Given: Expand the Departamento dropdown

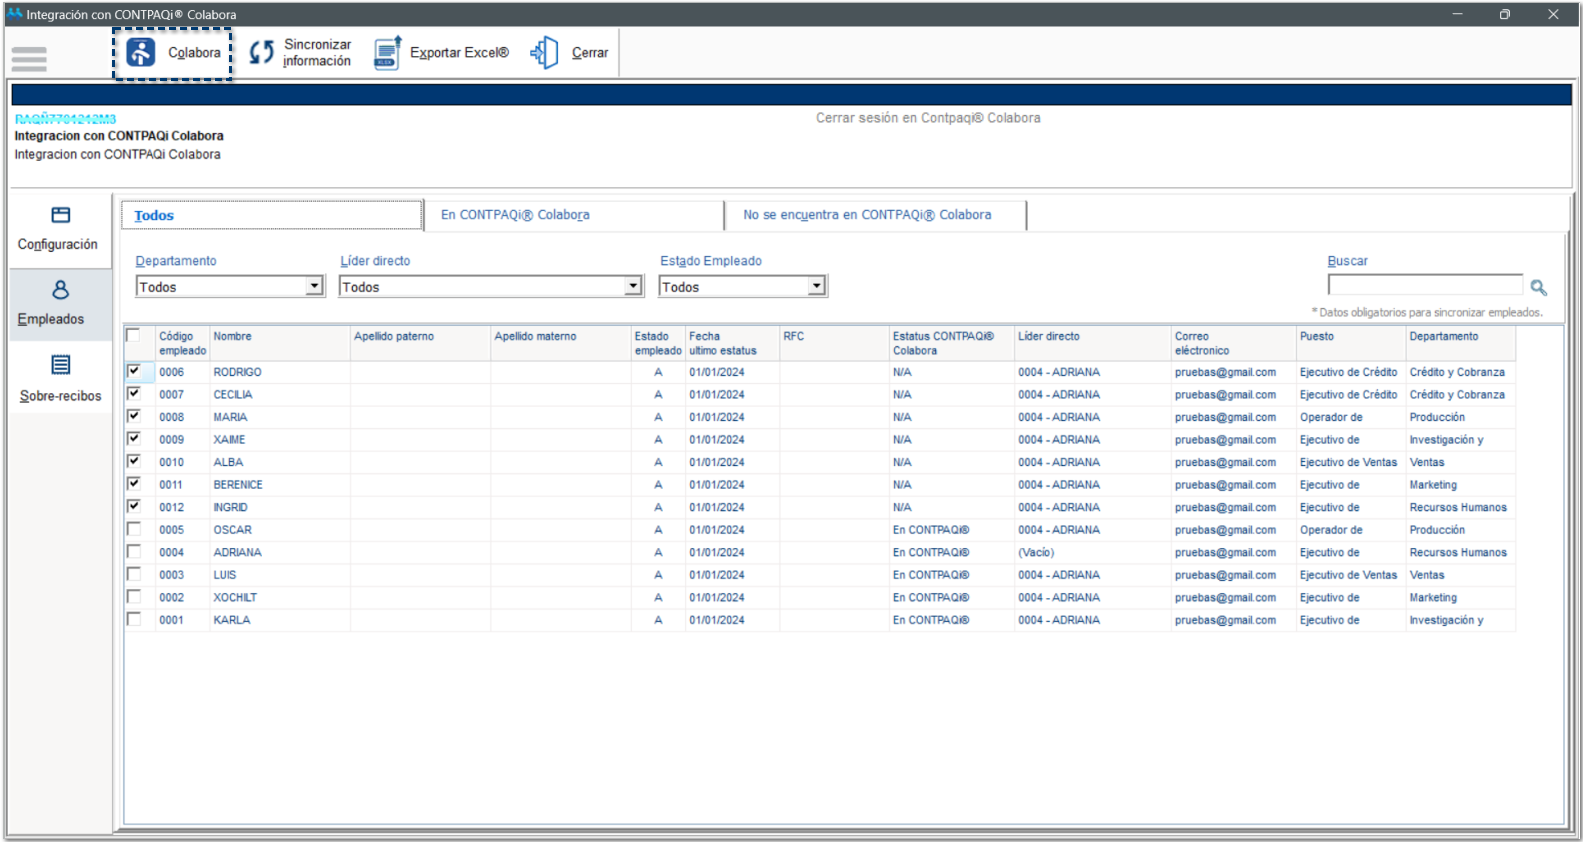Looking at the screenshot, I should click(314, 287).
